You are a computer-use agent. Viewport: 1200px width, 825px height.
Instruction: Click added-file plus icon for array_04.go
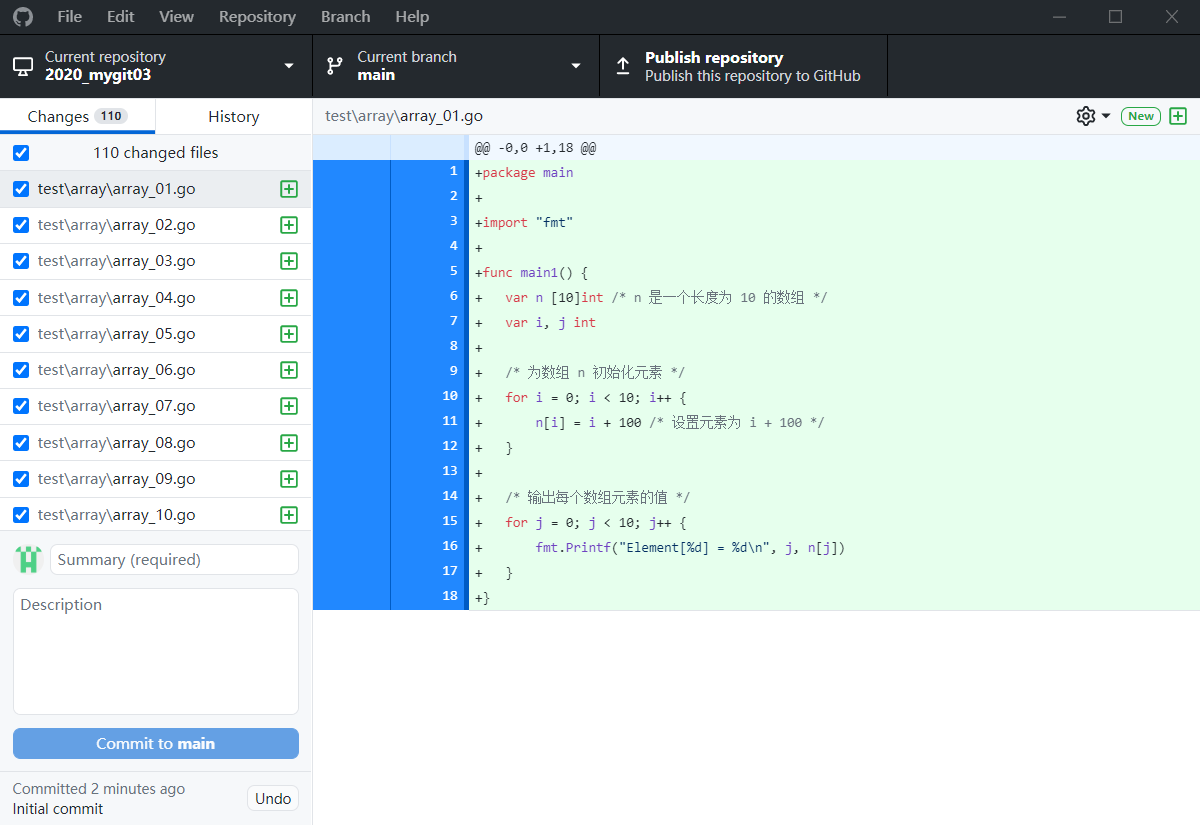coord(289,298)
